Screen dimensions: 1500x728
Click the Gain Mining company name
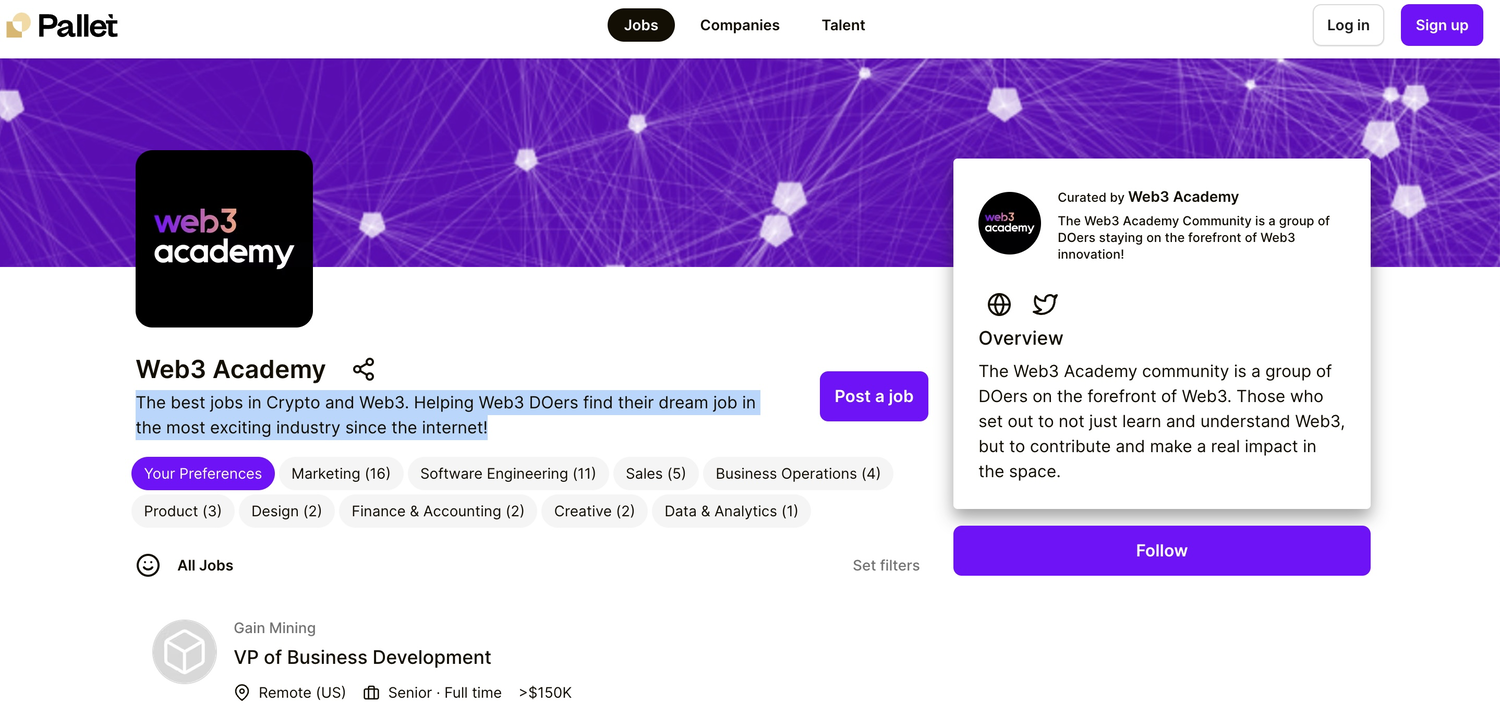point(275,628)
